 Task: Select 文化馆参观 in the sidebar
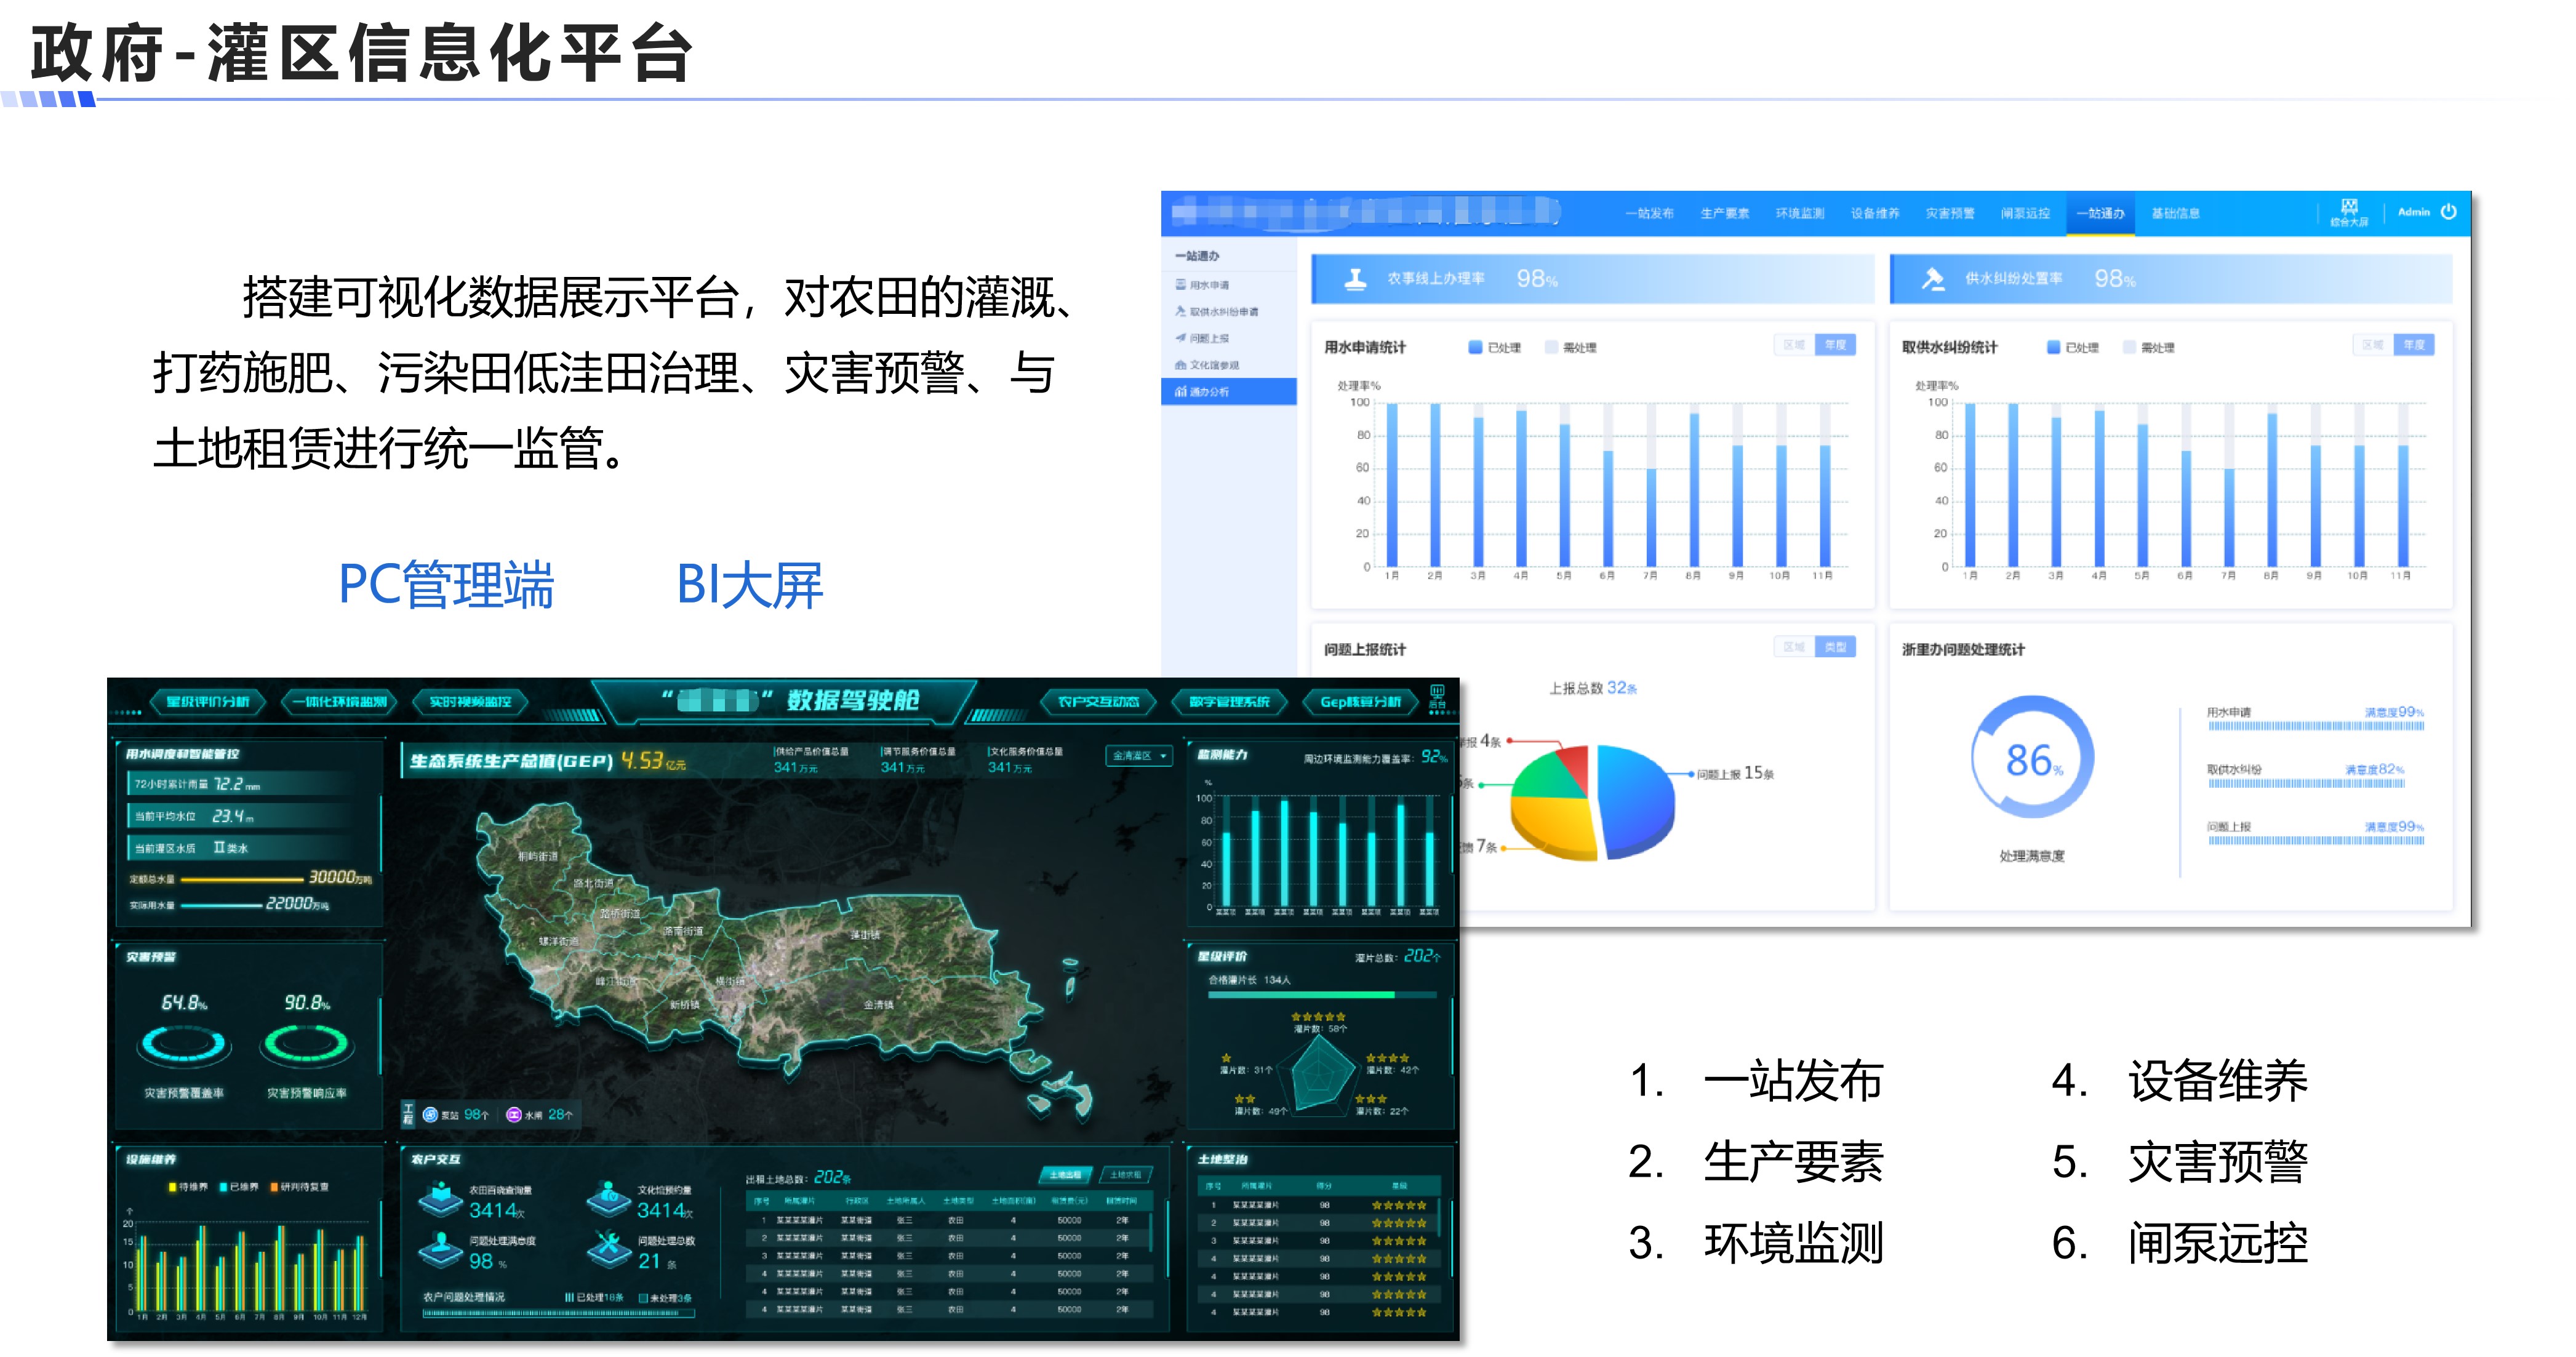tap(1207, 365)
